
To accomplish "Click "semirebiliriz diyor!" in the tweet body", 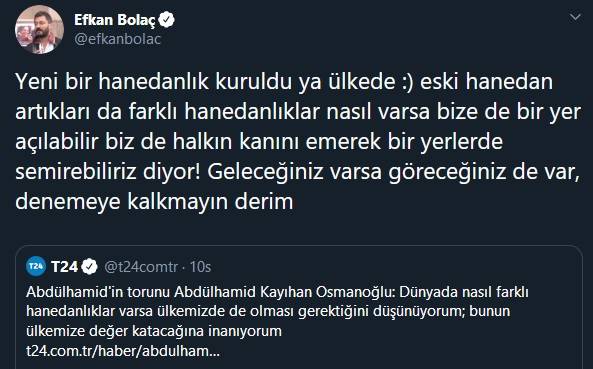I will click(x=108, y=172).
